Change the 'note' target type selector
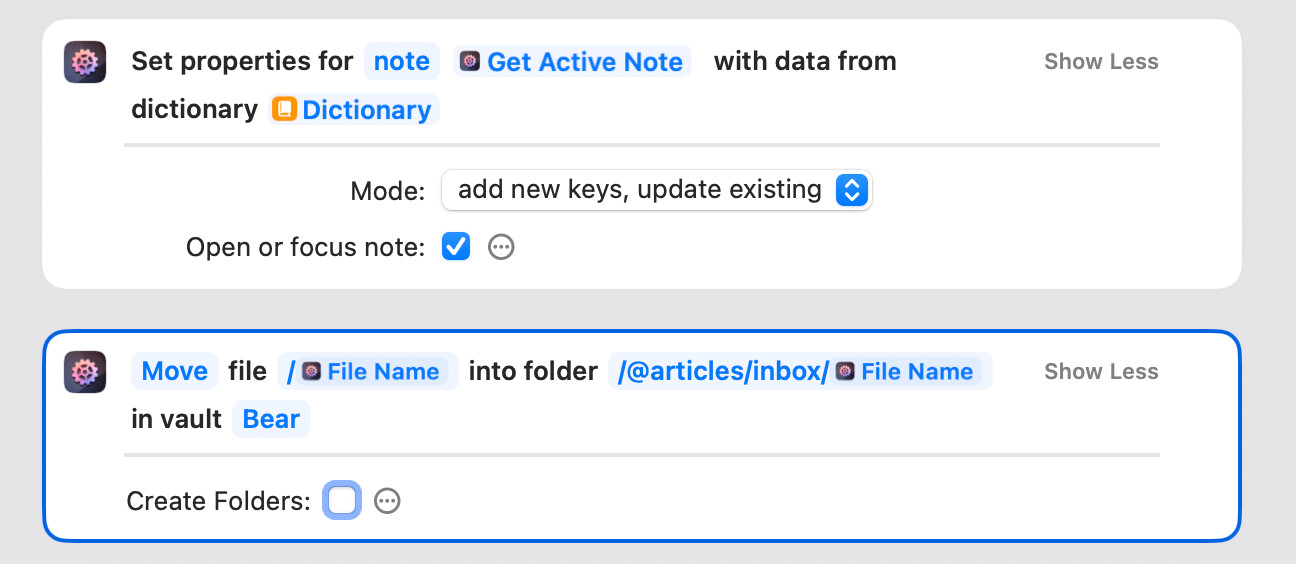The width and height of the screenshot is (1296, 564). (x=402, y=62)
